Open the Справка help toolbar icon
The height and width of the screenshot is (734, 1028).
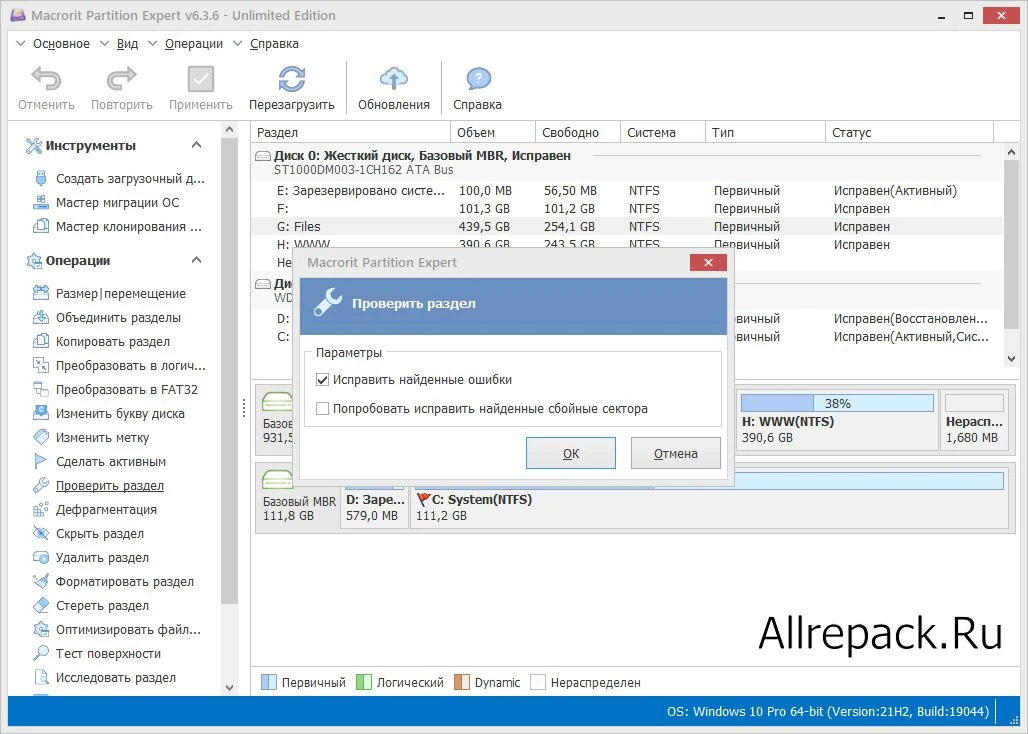(478, 79)
